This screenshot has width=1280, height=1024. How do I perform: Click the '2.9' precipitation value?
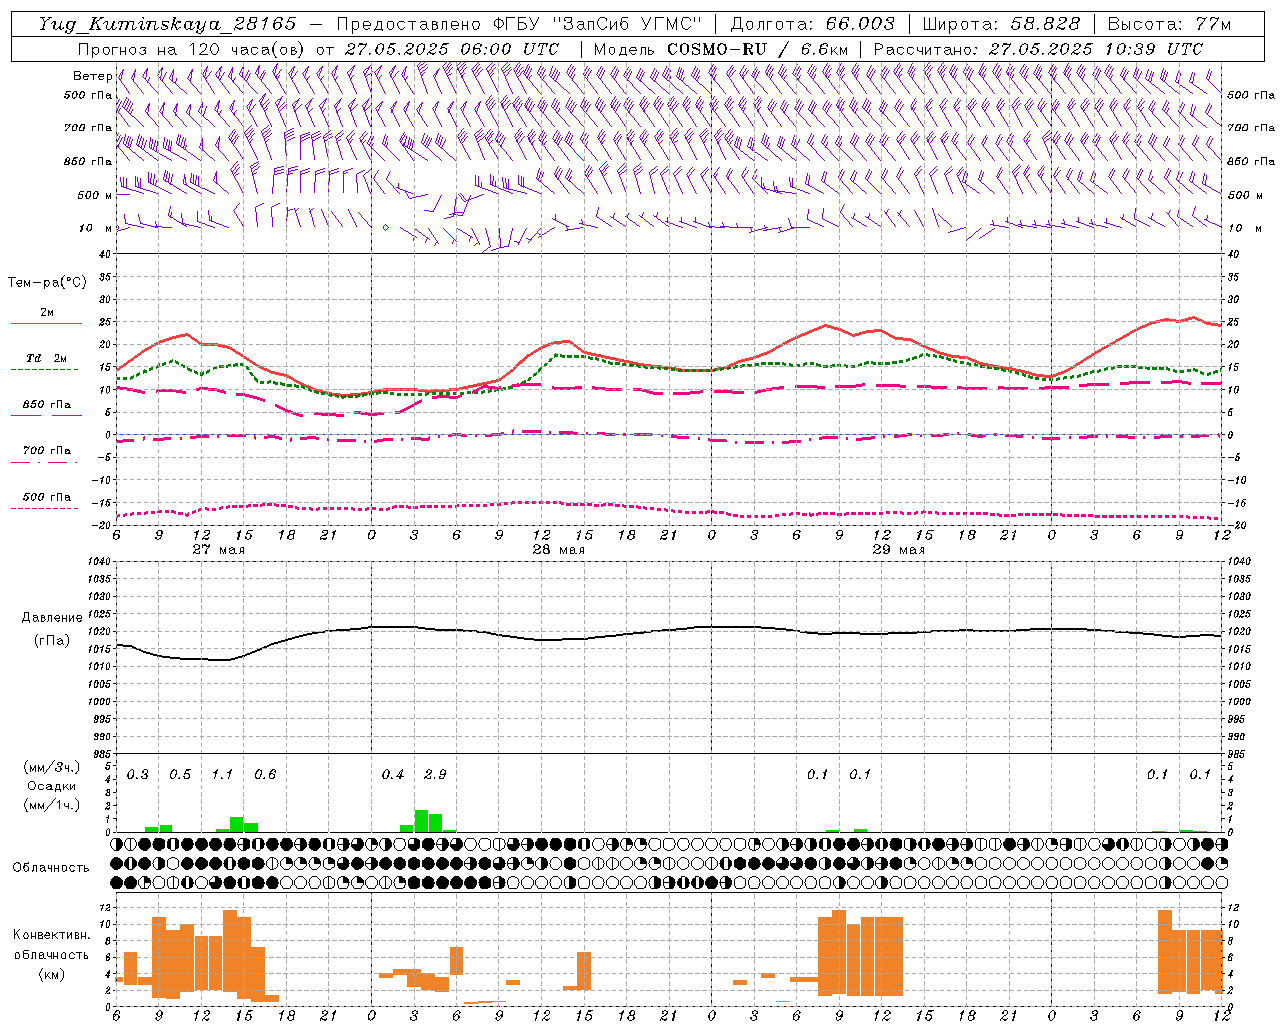coord(435,775)
